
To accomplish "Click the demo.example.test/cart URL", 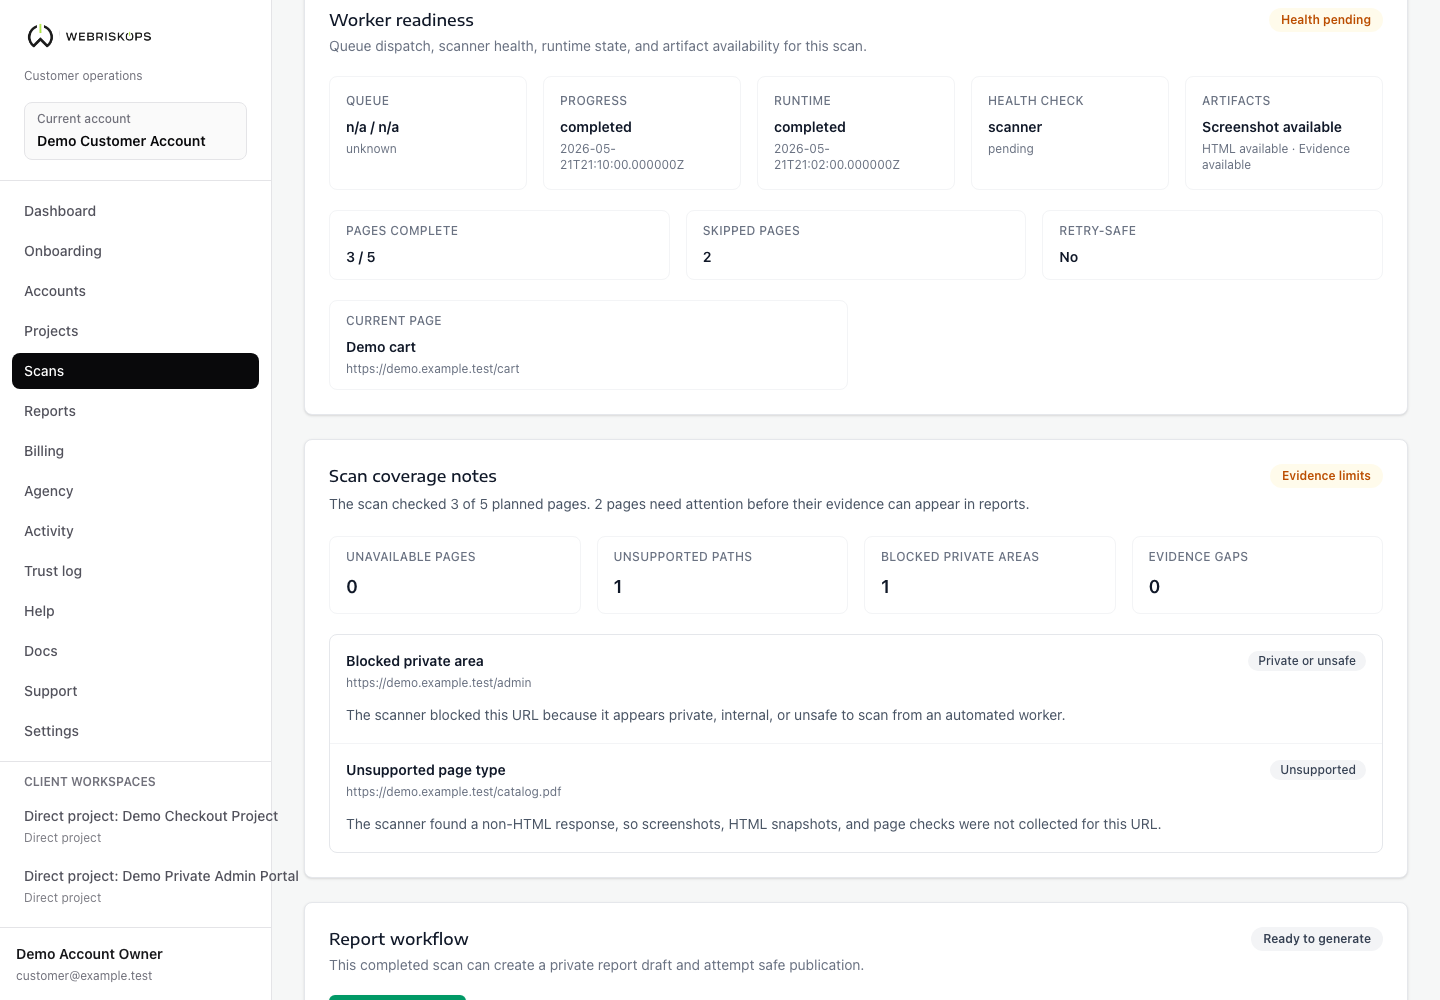I will coord(433,369).
